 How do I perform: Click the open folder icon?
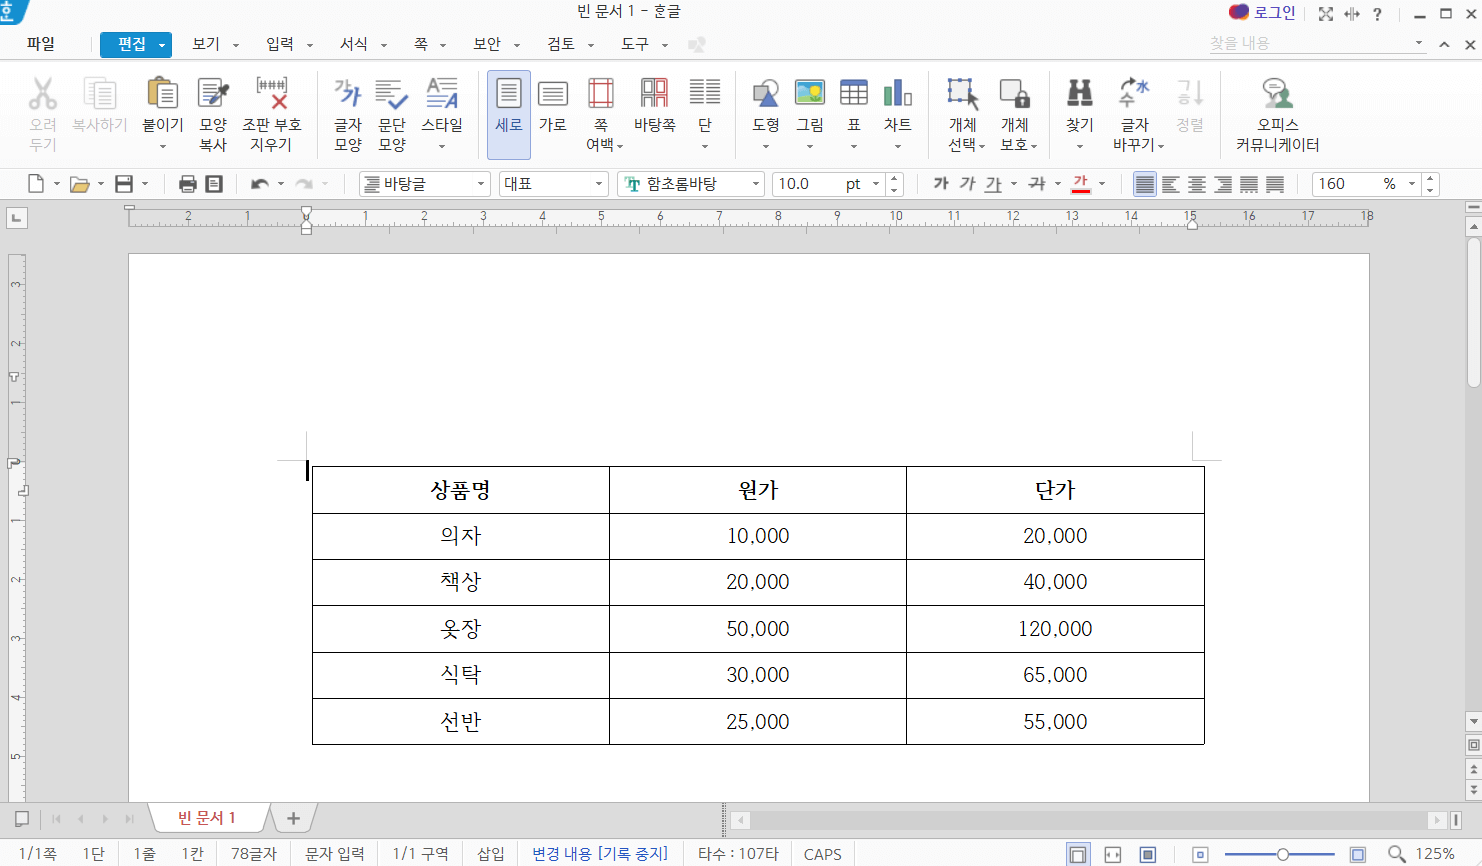[79, 184]
